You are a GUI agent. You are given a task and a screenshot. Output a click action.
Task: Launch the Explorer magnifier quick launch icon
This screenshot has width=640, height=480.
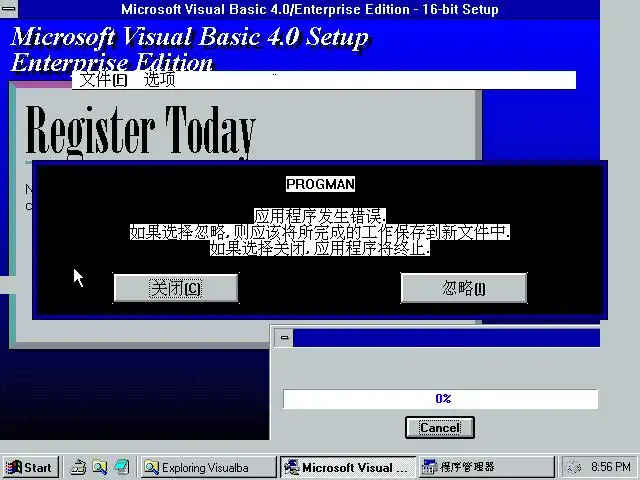(x=100, y=467)
